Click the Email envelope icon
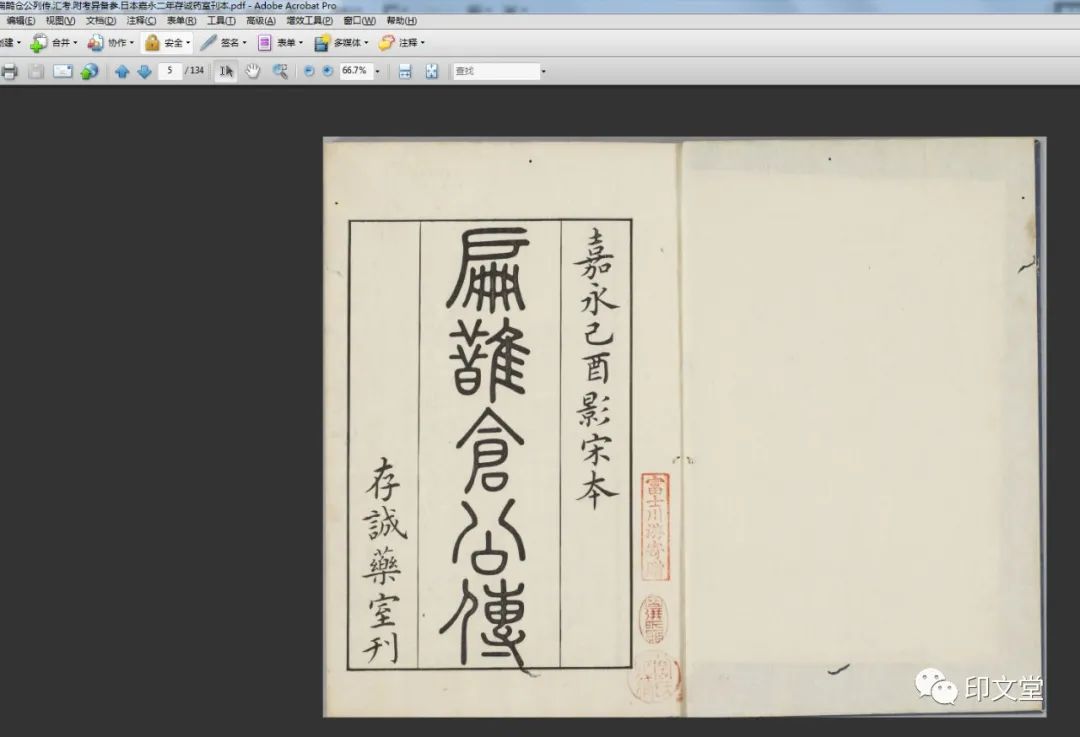Screen dimensions: 1080x737 click(x=62, y=71)
